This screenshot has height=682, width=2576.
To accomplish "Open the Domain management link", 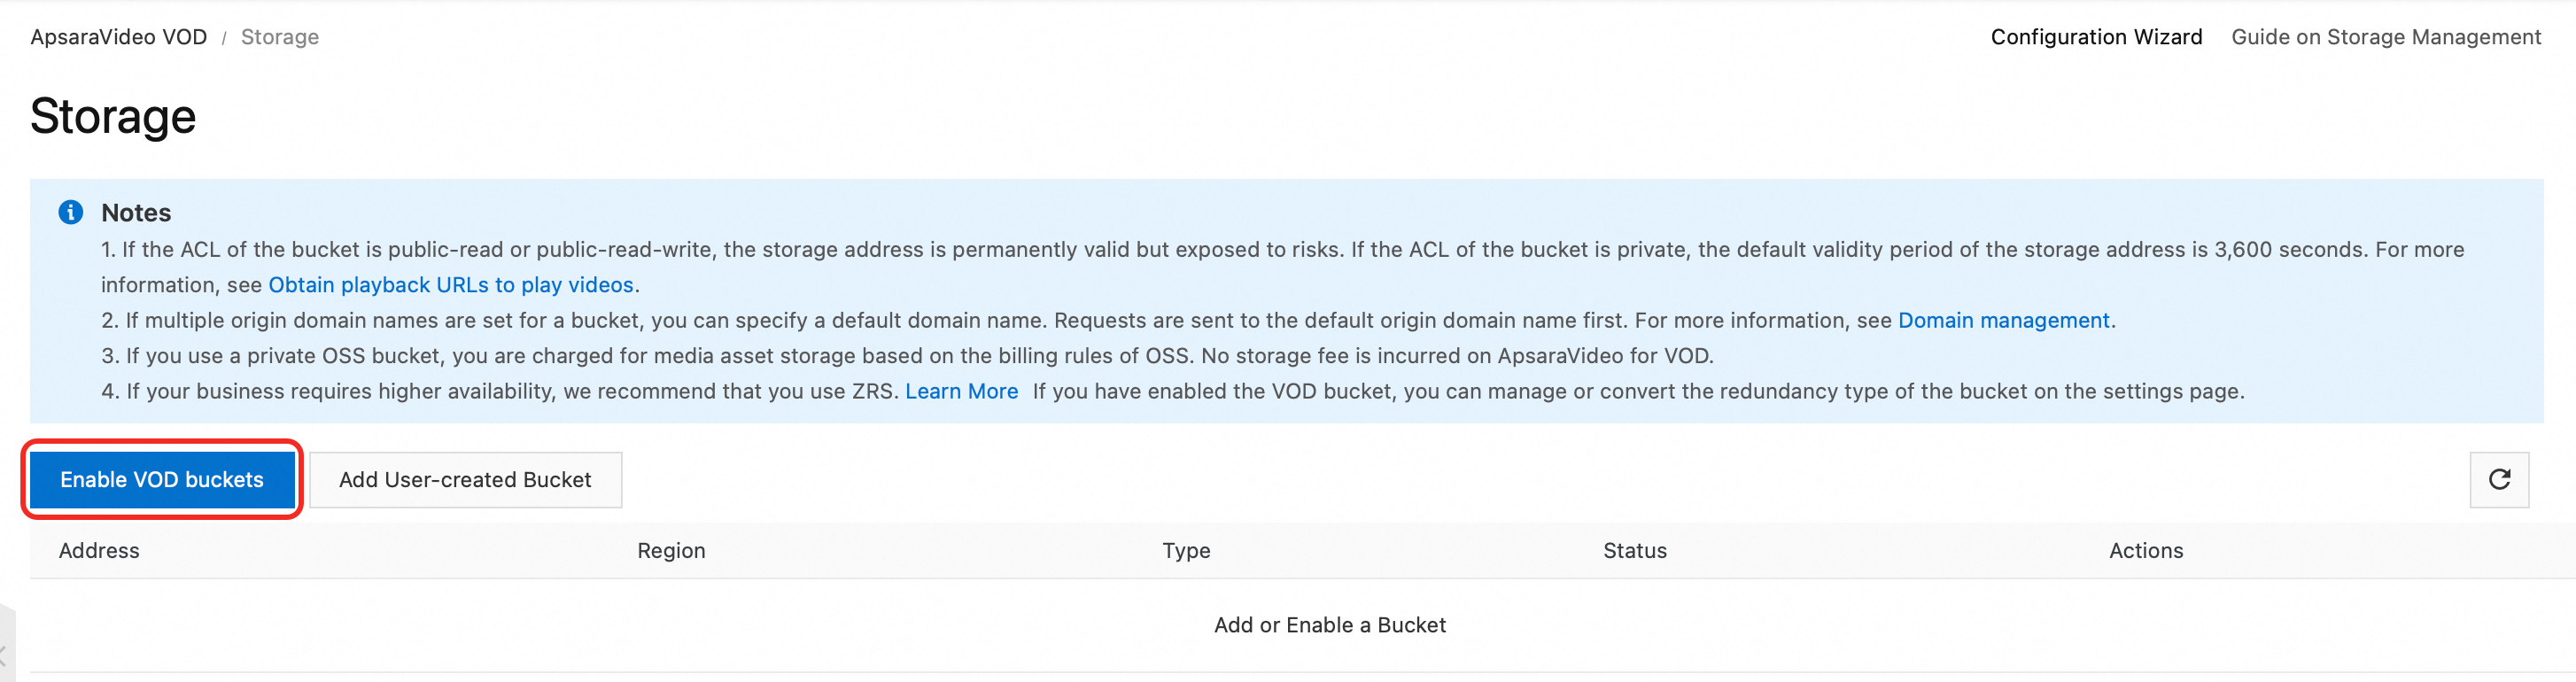I will point(2003,320).
